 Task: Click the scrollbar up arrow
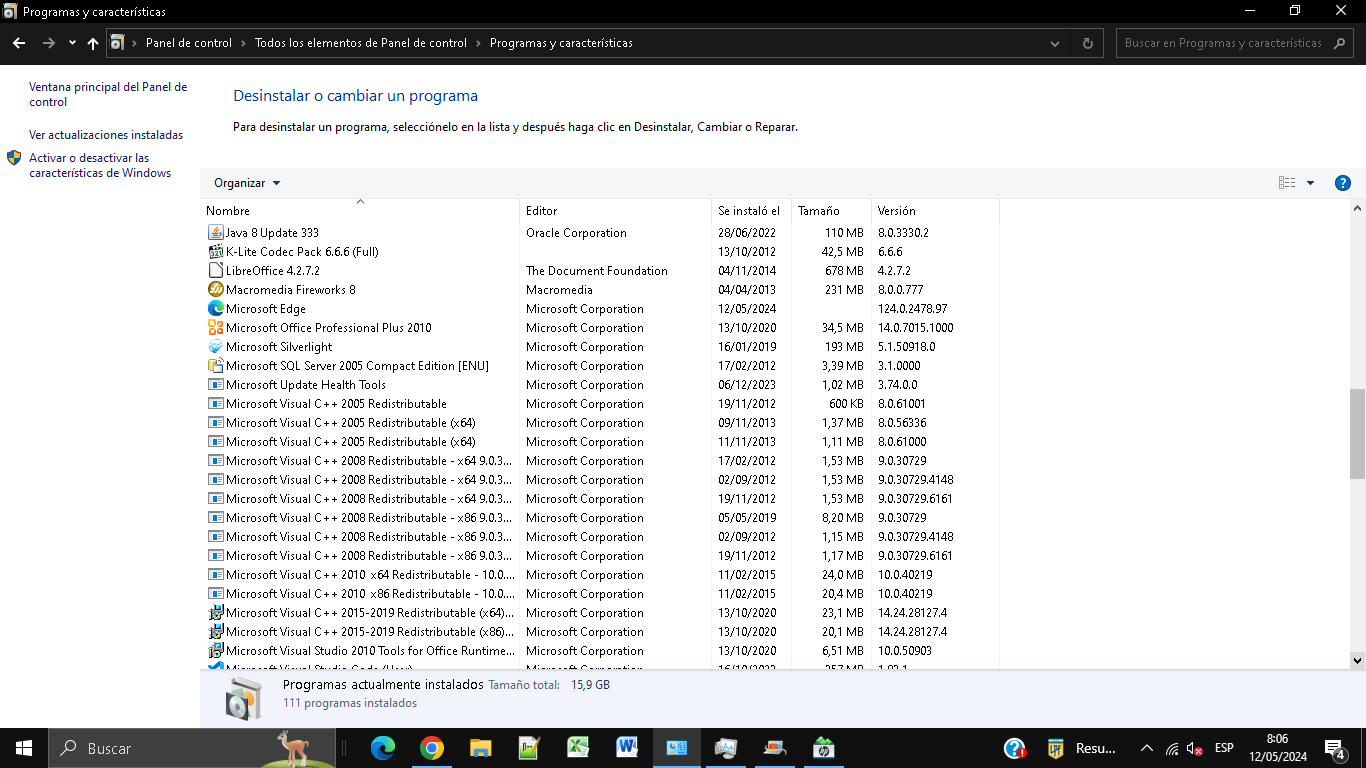[1357, 209]
